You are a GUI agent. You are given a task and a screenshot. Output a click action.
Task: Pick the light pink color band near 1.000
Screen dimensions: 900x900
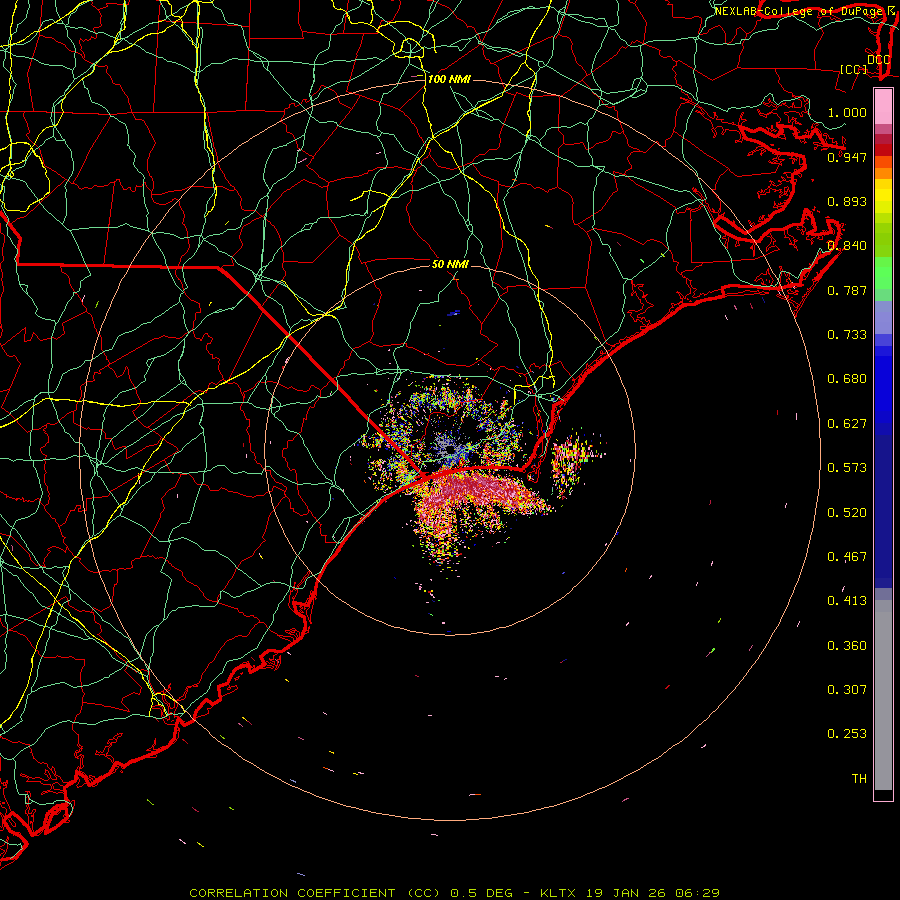click(x=883, y=107)
